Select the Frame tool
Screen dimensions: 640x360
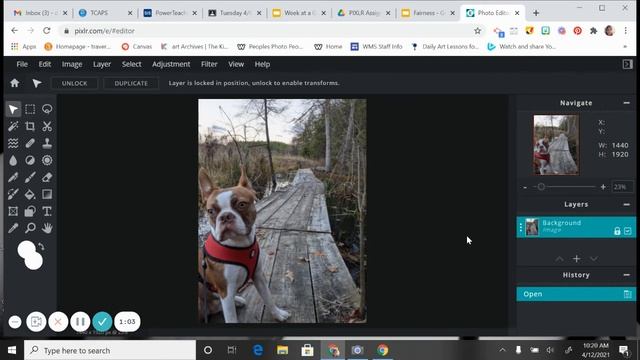[13, 211]
